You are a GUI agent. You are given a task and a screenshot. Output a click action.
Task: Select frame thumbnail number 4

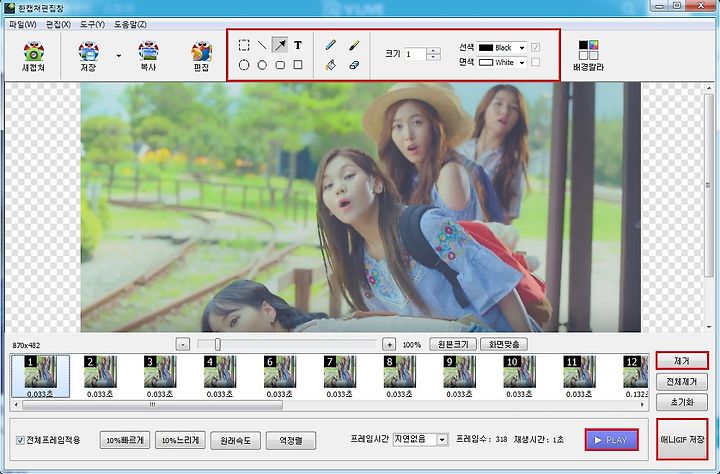click(x=220, y=376)
